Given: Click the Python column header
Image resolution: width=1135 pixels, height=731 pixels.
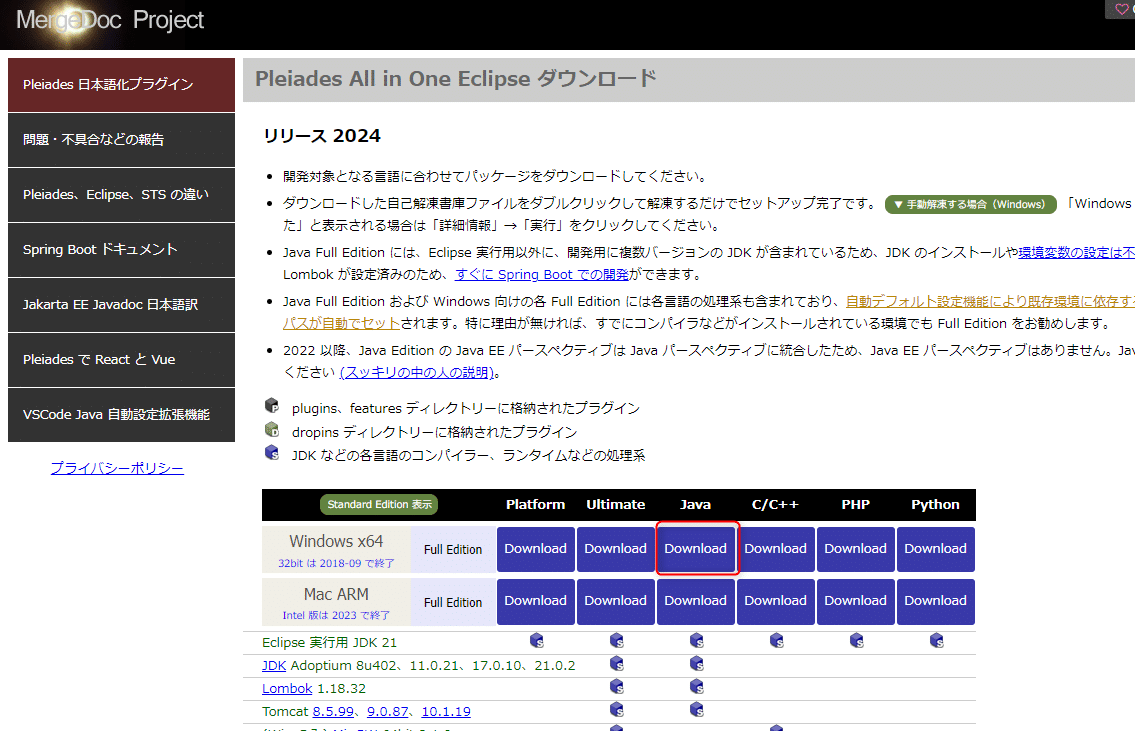Looking at the screenshot, I should click(935, 504).
